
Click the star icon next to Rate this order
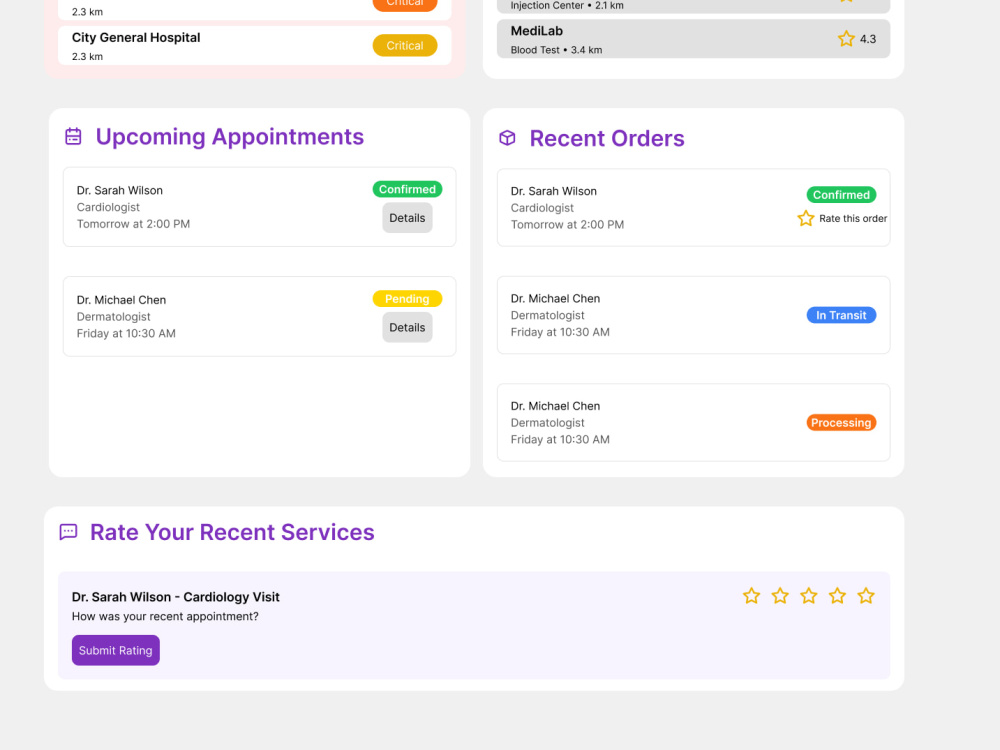pyautogui.click(x=805, y=218)
